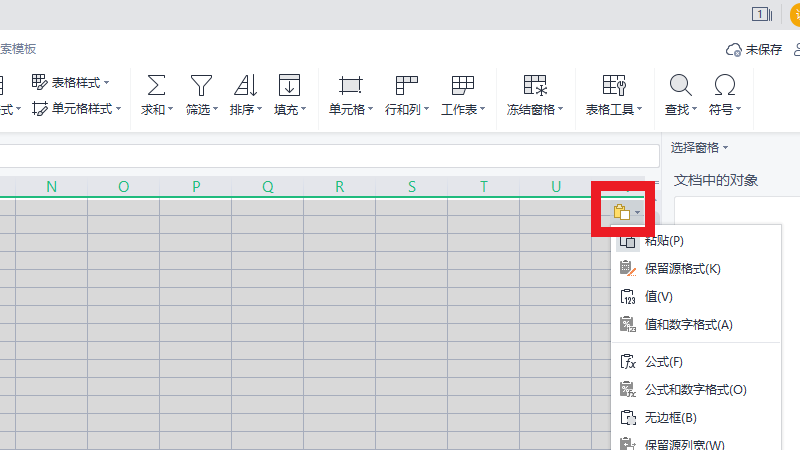Click the Sort (排序) icon
800x450 pixels.
[x=245, y=85]
